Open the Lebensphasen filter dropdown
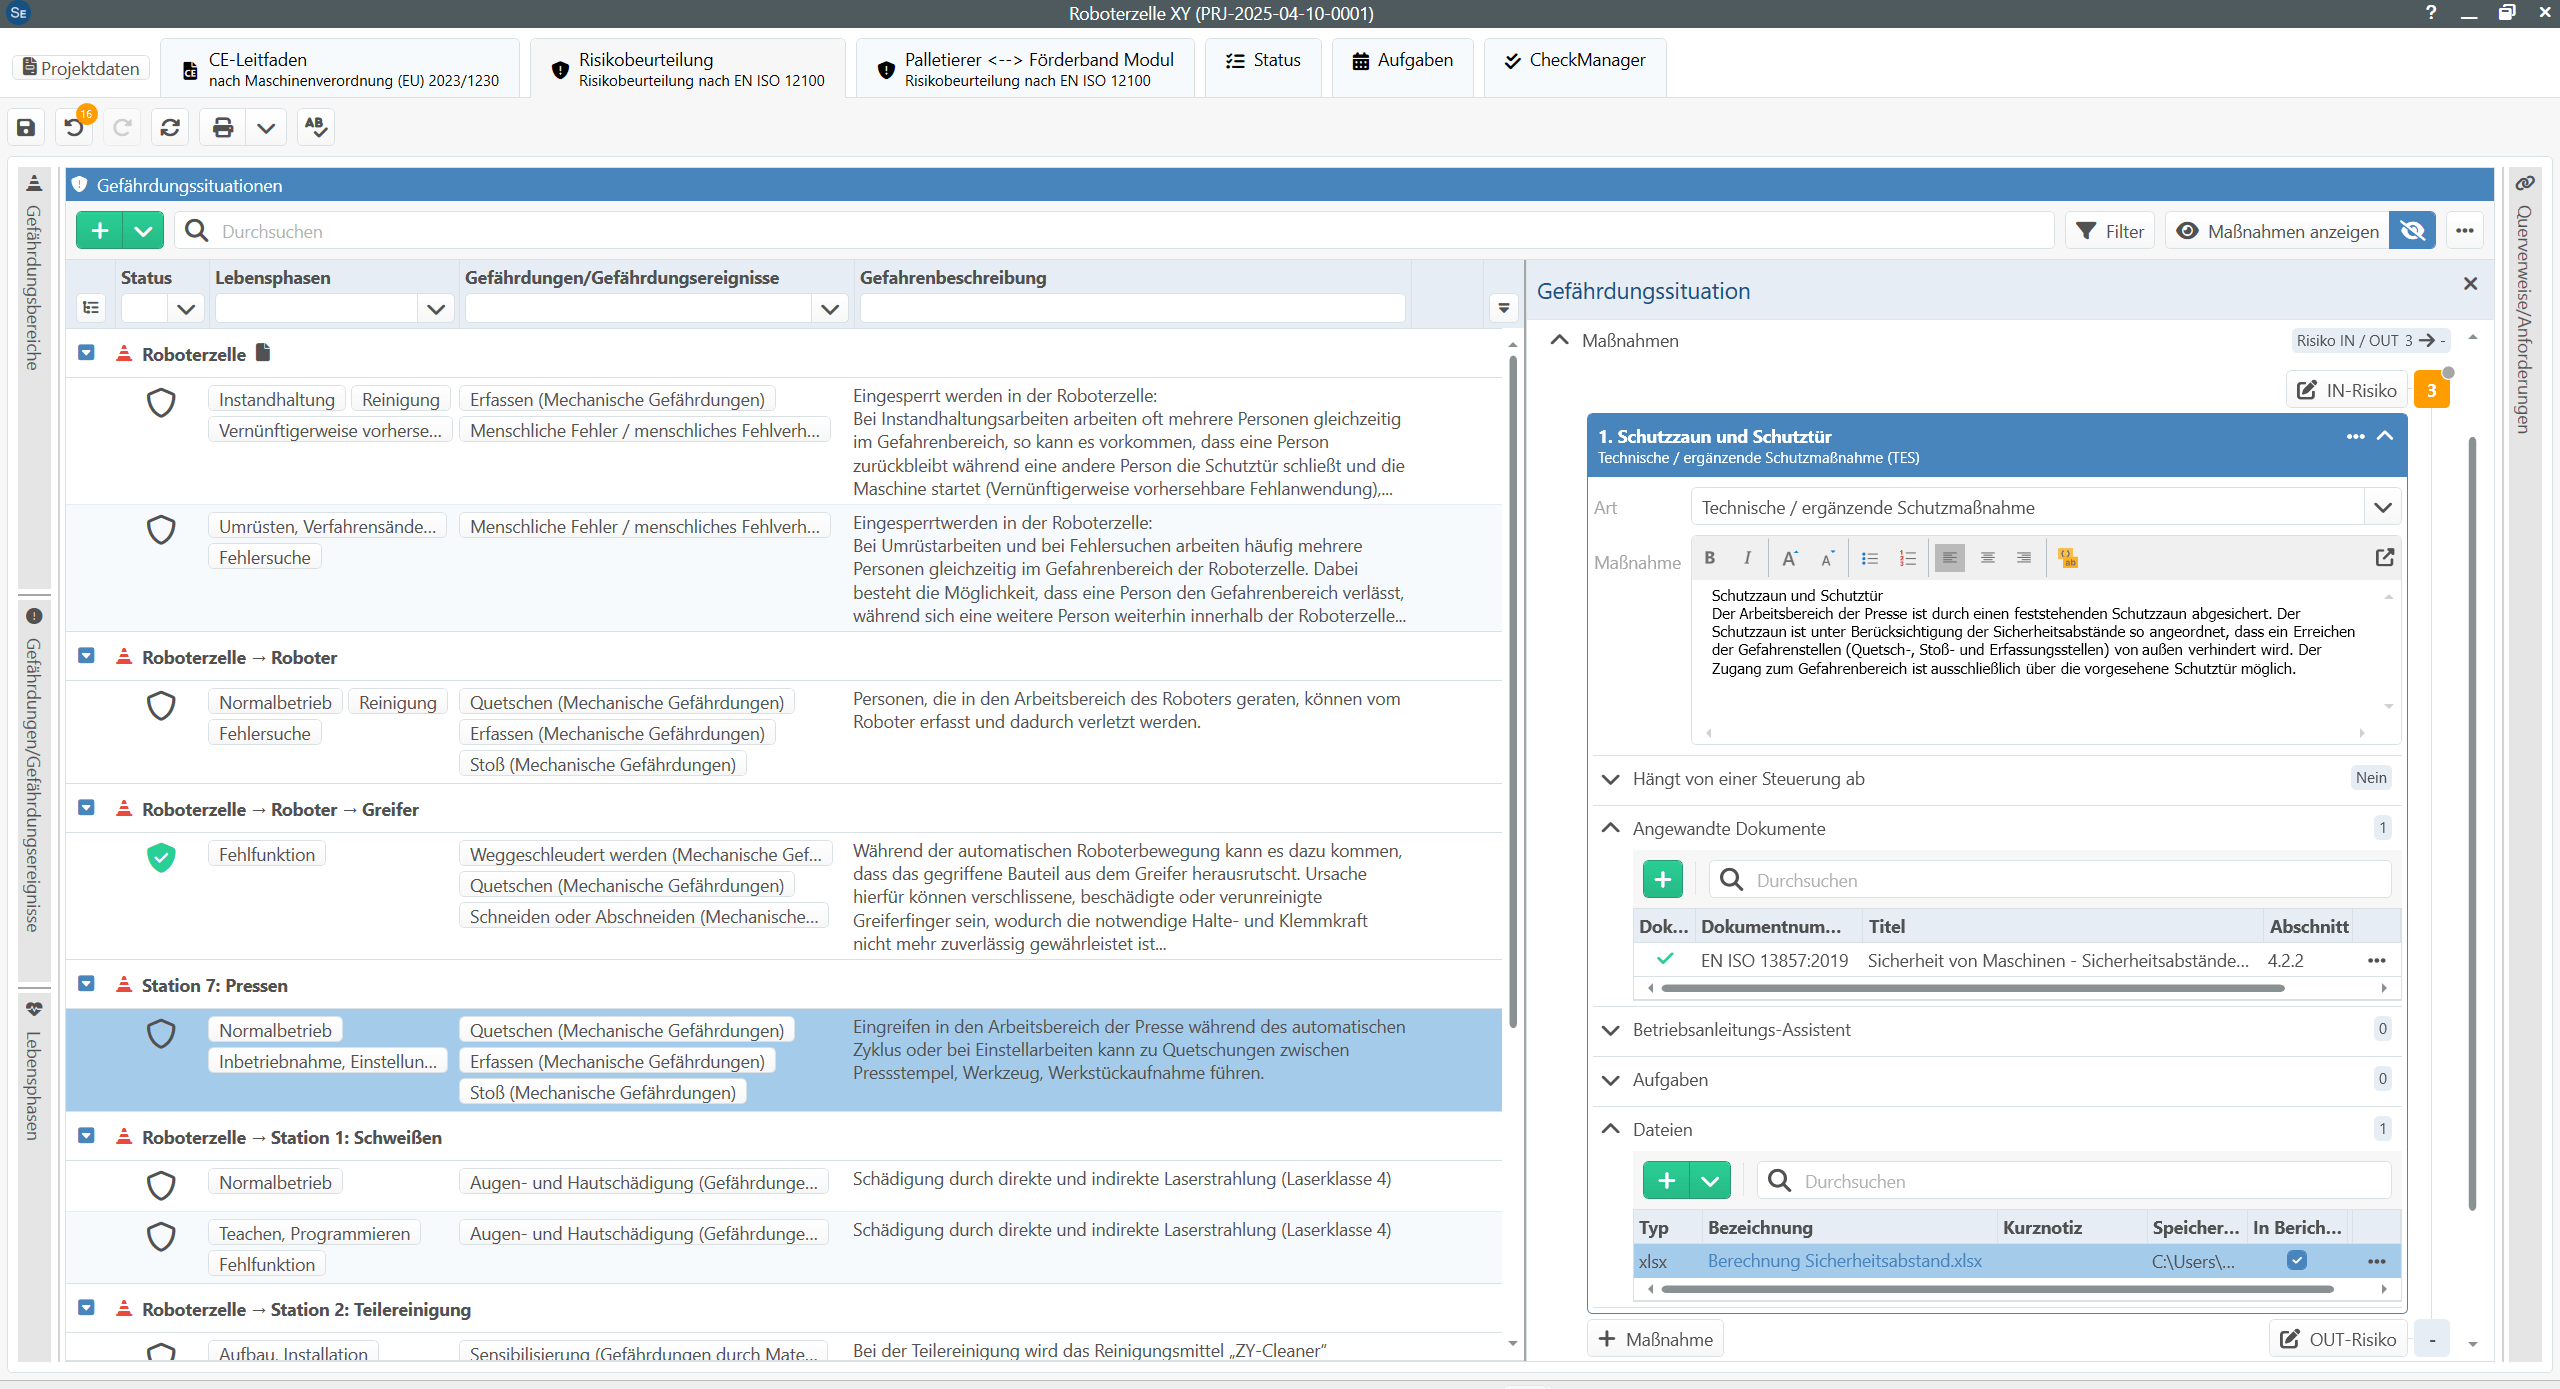Screen dimensions: 2560x1389 pyautogui.click(x=436, y=309)
